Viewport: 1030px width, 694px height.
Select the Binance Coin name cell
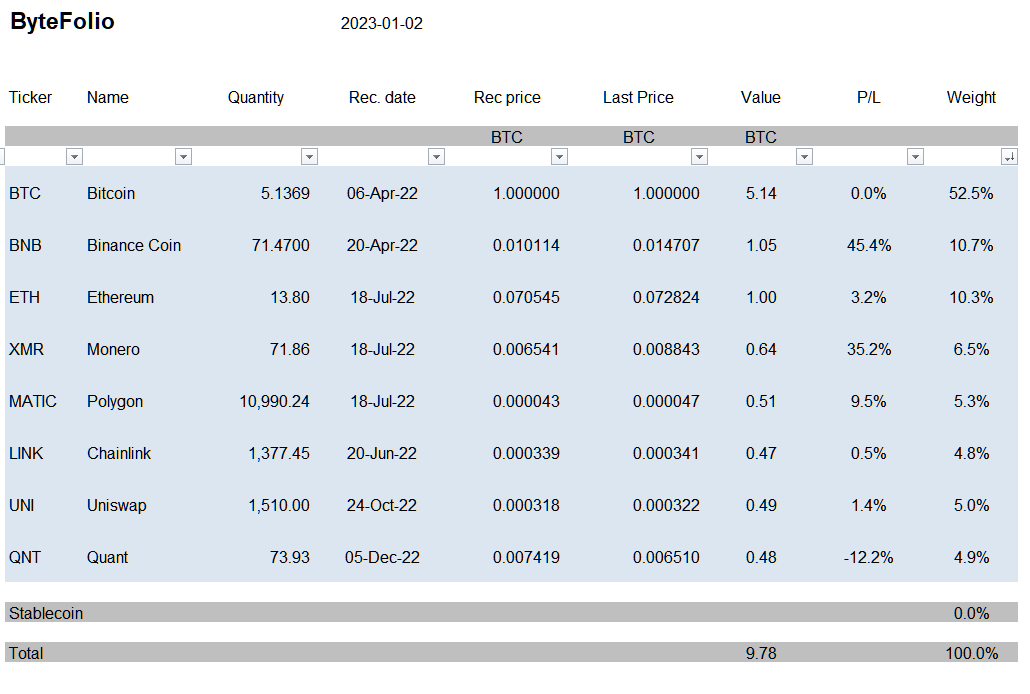(x=134, y=245)
